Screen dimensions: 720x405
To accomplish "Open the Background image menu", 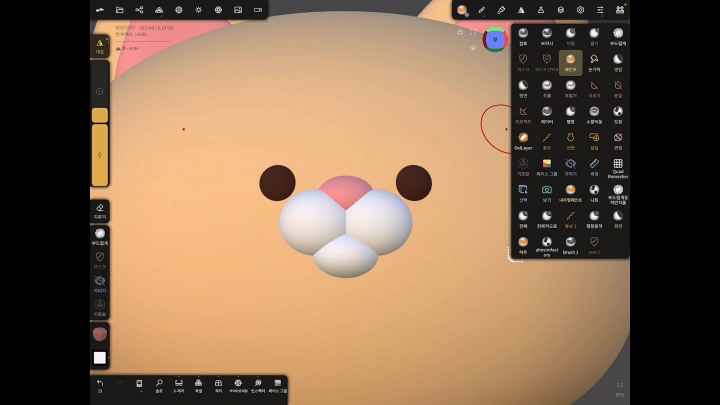I will pos(238,10).
